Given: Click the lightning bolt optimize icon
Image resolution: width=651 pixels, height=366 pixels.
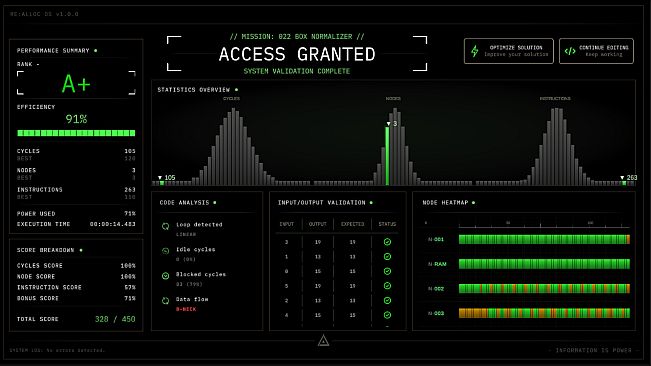Looking at the screenshot, I should coord(475,51).
